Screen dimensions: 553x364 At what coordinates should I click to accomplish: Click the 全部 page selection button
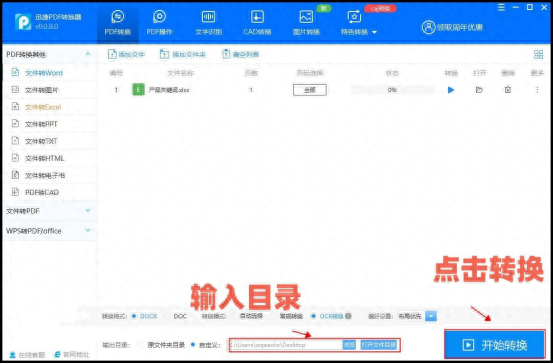pos(310,90)
